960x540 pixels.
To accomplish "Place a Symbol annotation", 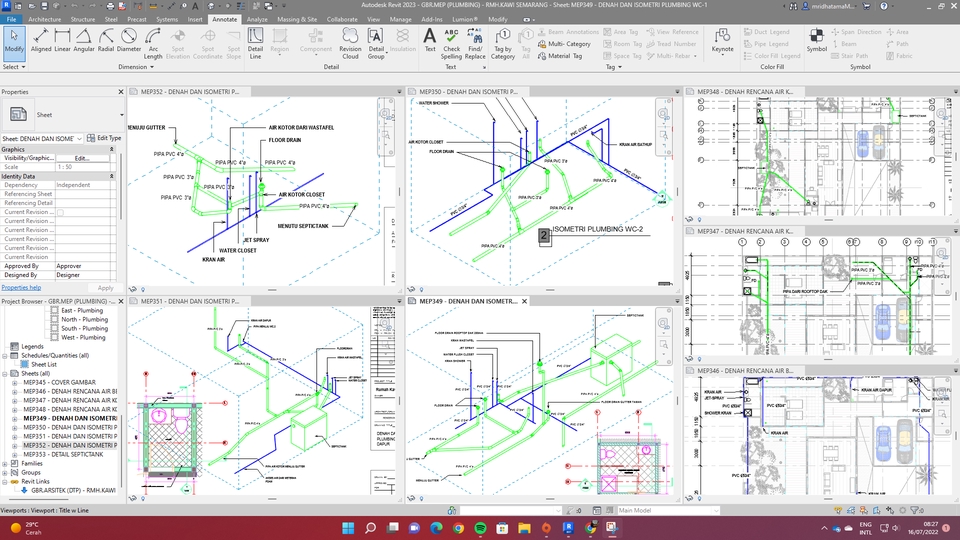I will click(817, 41).
